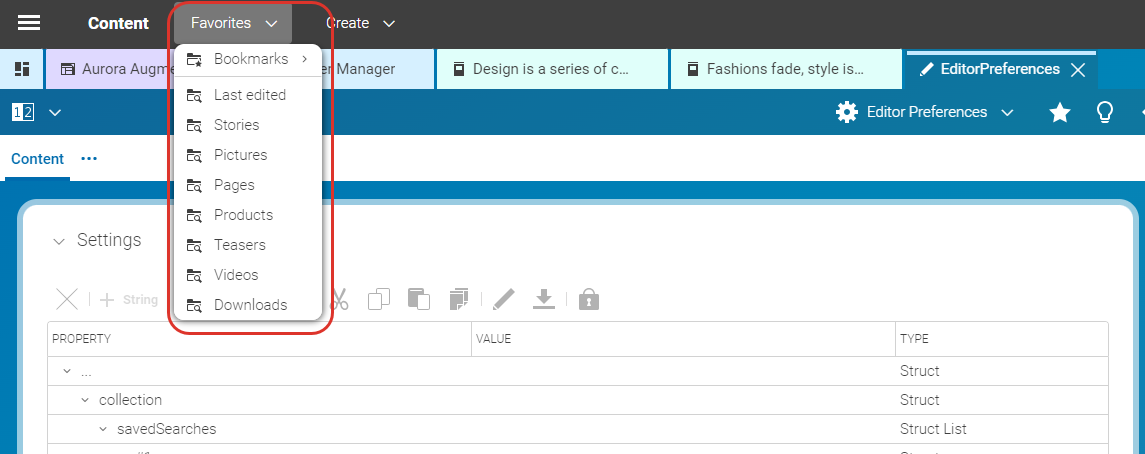Open Bookmarks submenu

[x=248, y=59]
